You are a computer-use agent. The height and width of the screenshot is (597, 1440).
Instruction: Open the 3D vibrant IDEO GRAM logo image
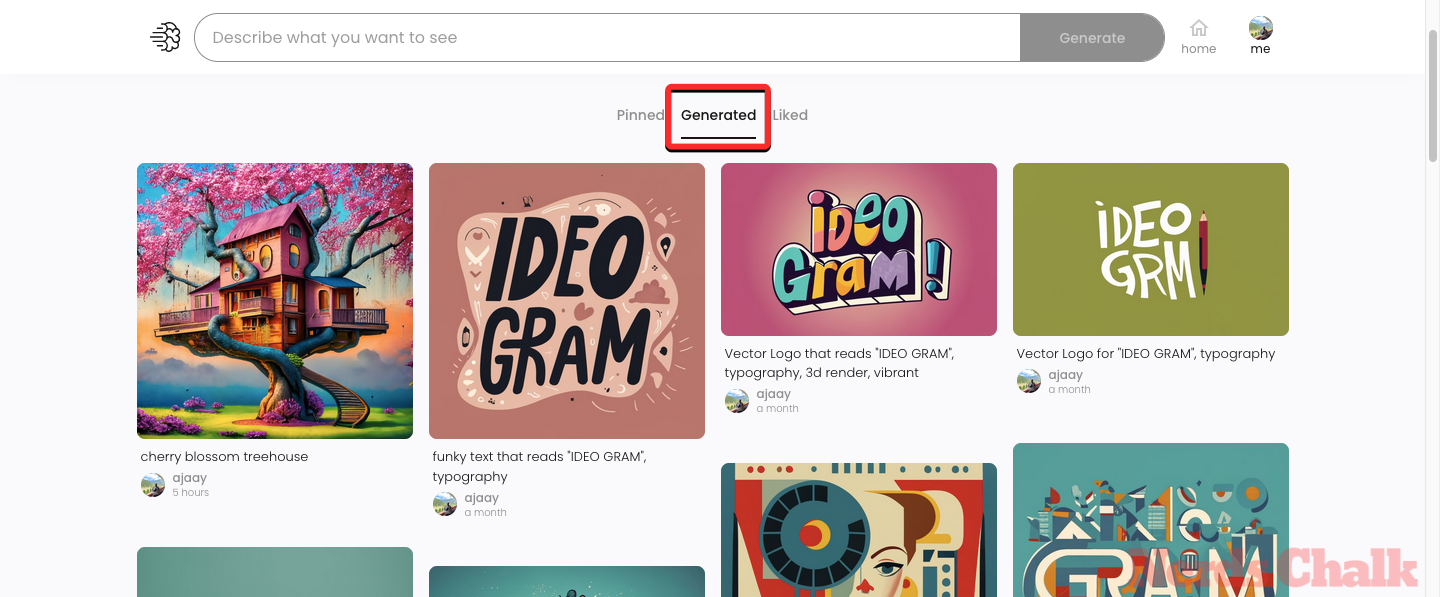click(x=859, y=249)
